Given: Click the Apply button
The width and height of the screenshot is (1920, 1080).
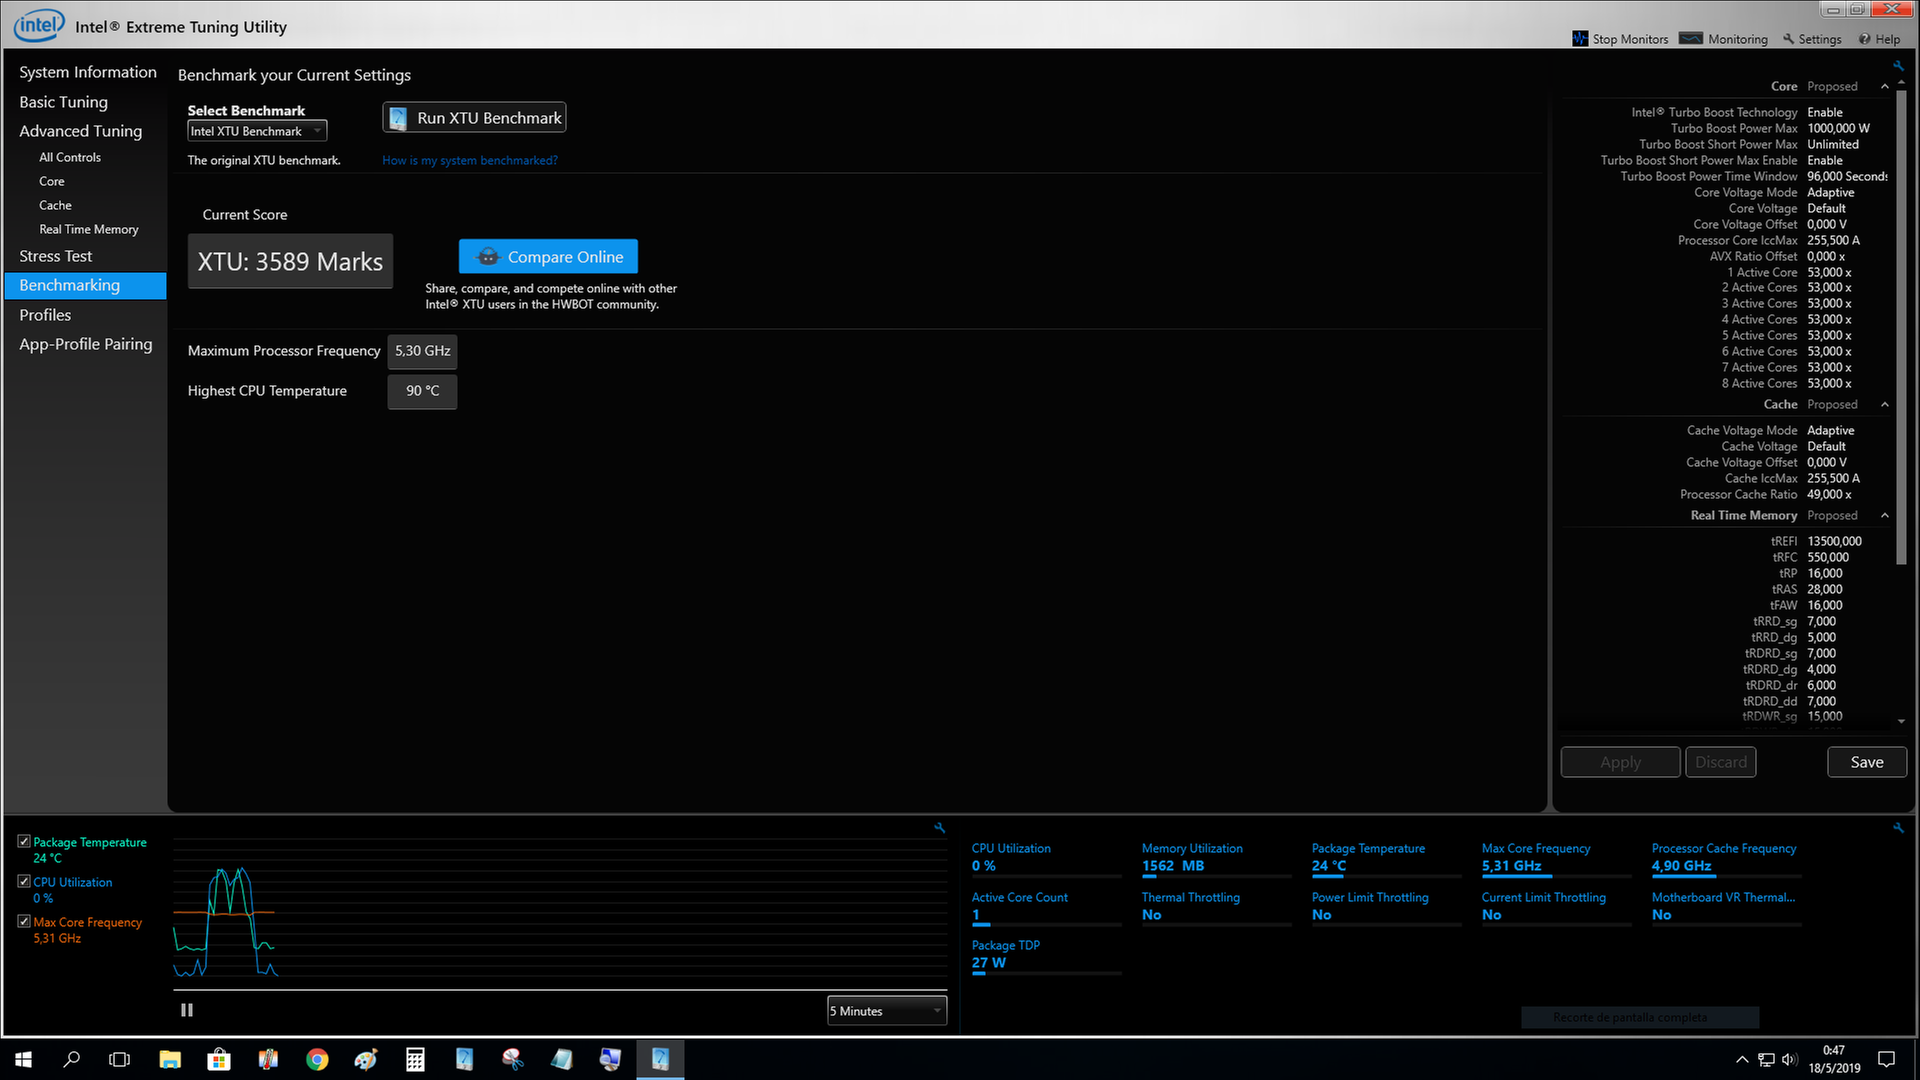Looking at the screenshot, I should pos(1620,762).
